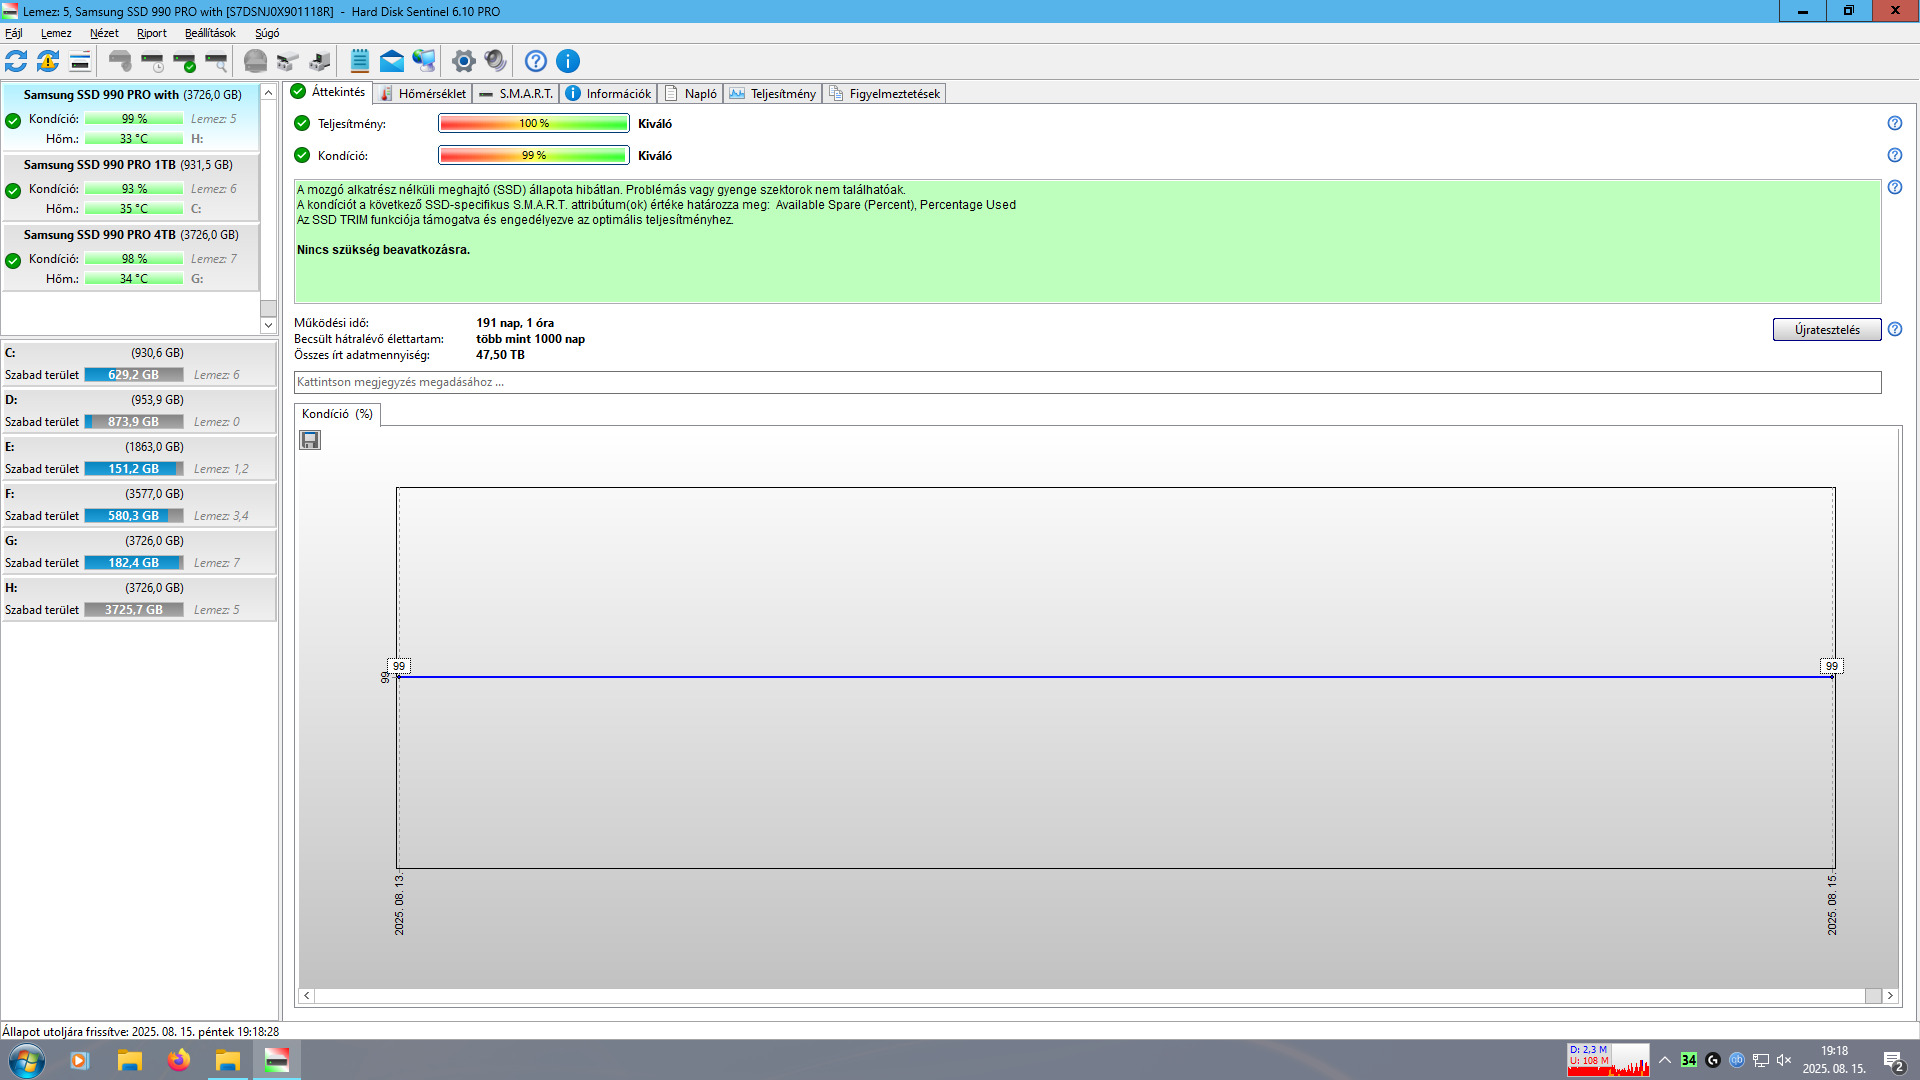Open Firefox from the taskbar

(178, 1060)
